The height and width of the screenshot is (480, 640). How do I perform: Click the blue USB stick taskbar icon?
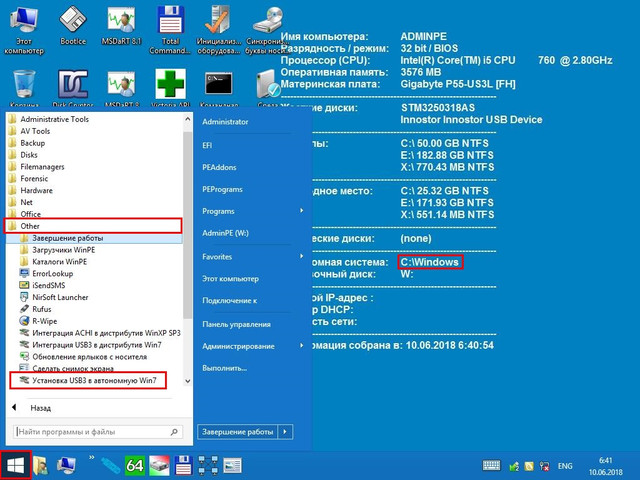(109, 466)
